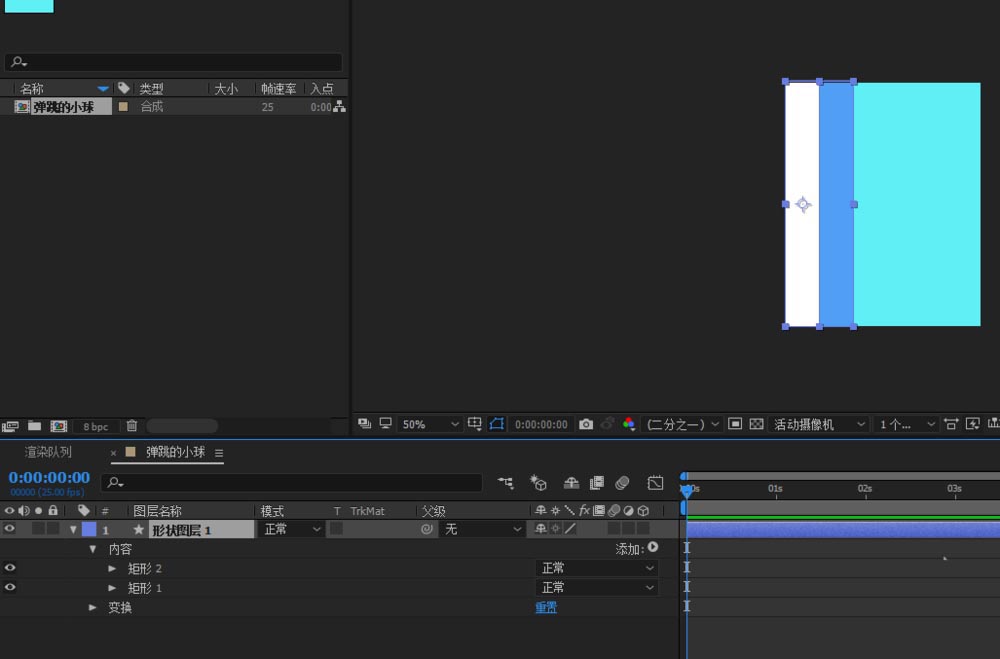Image resolution: width=1000 pixels, height=659 pixels.
Task: Click the 帧速率 column header
Action: pyautogui.click(x=279, y=89)
